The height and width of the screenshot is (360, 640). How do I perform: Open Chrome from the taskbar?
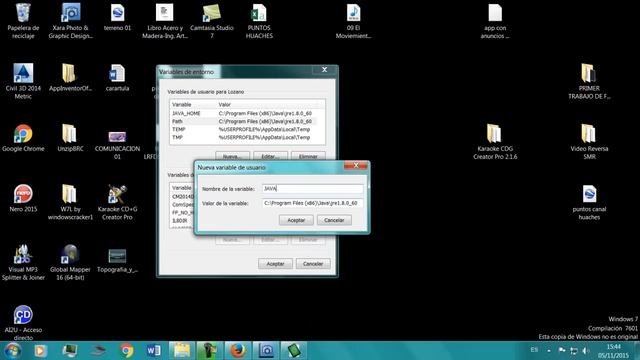pos(127,351)
